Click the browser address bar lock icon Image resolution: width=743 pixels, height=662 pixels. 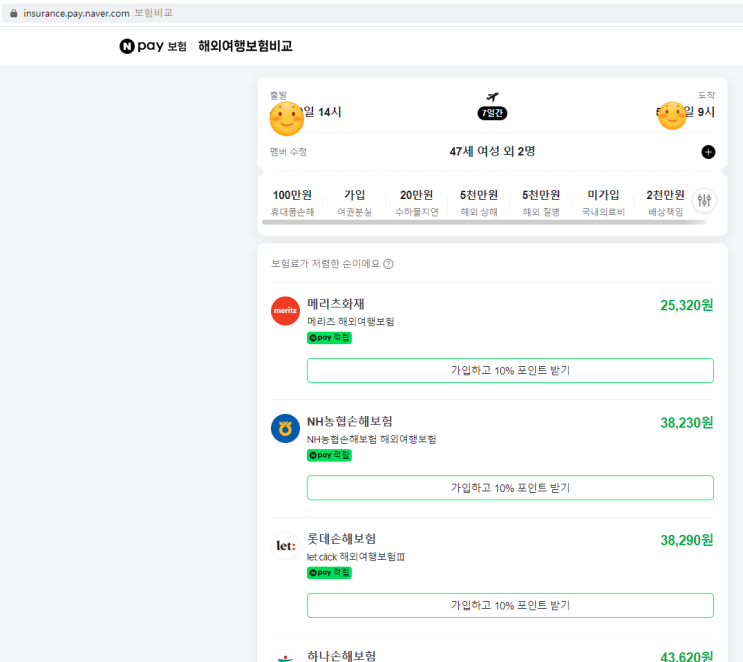click(13, 13)
